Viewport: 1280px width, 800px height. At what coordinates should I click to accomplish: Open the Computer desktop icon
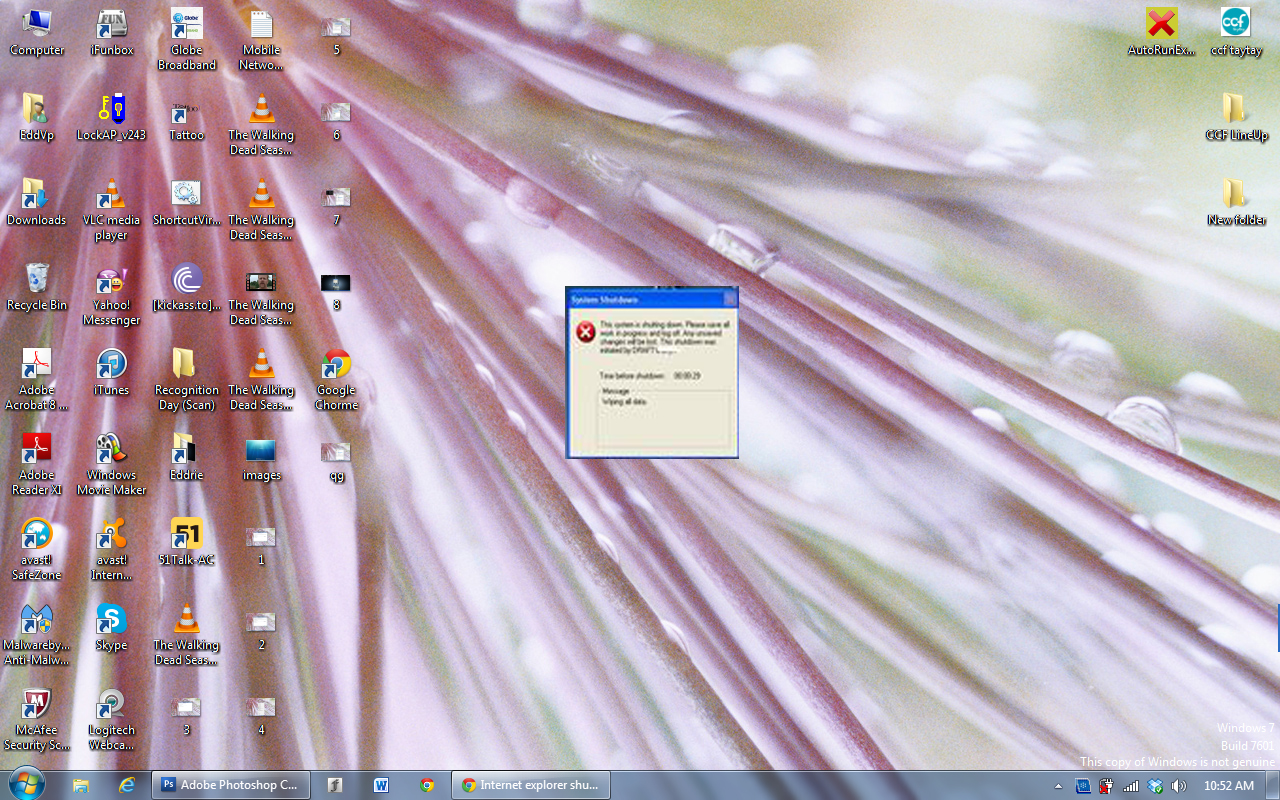36,32
